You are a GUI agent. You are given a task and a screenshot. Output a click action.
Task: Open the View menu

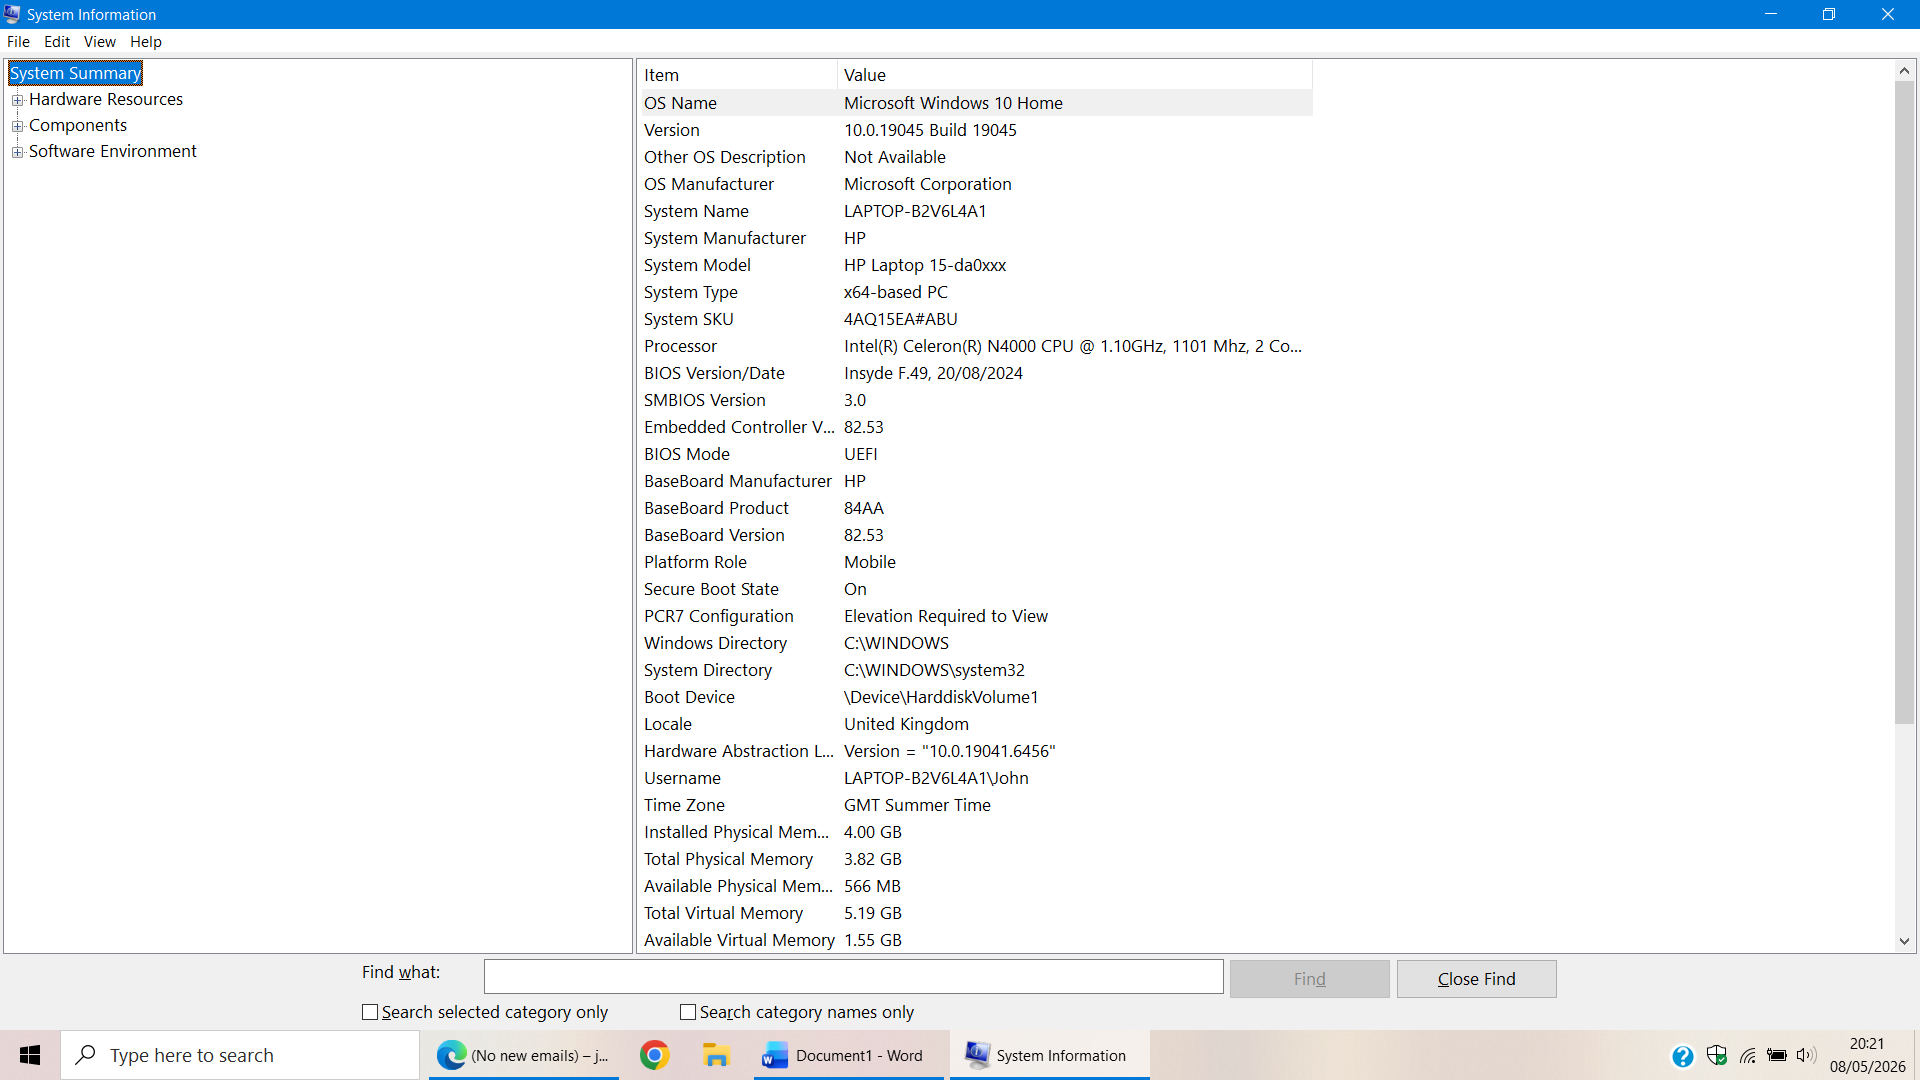(x=99, y=42)
